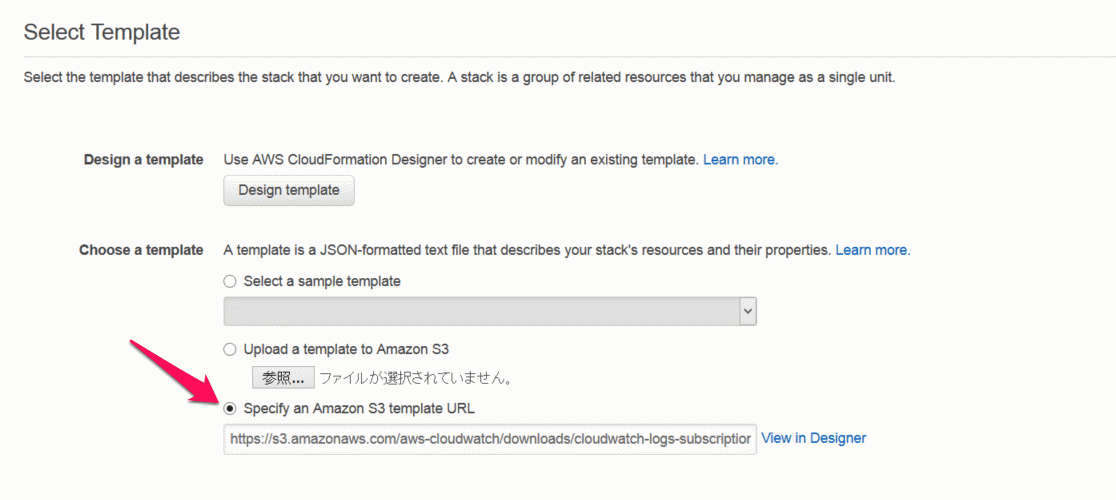The image size is (1116, 500).
Task: Open Learn more link for Design a template
Action: point(740,160)
